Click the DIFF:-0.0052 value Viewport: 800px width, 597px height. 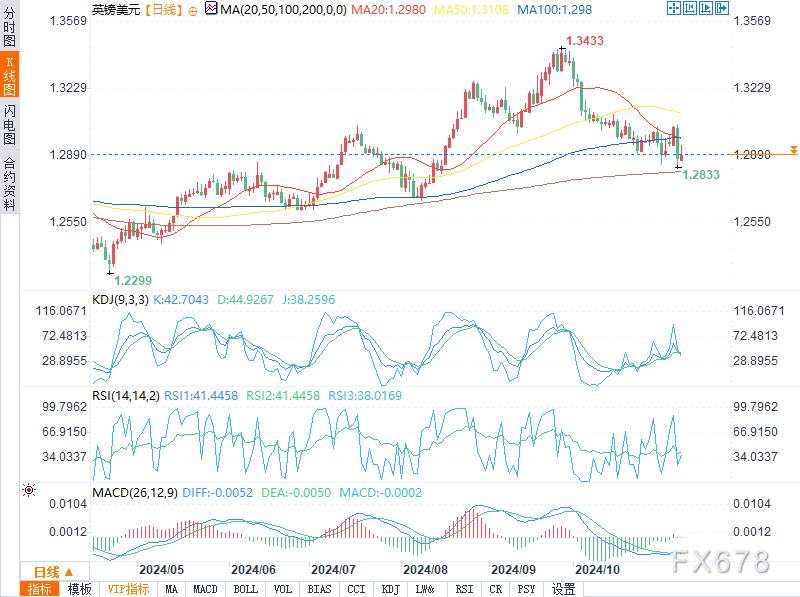[x=217, y=493]
